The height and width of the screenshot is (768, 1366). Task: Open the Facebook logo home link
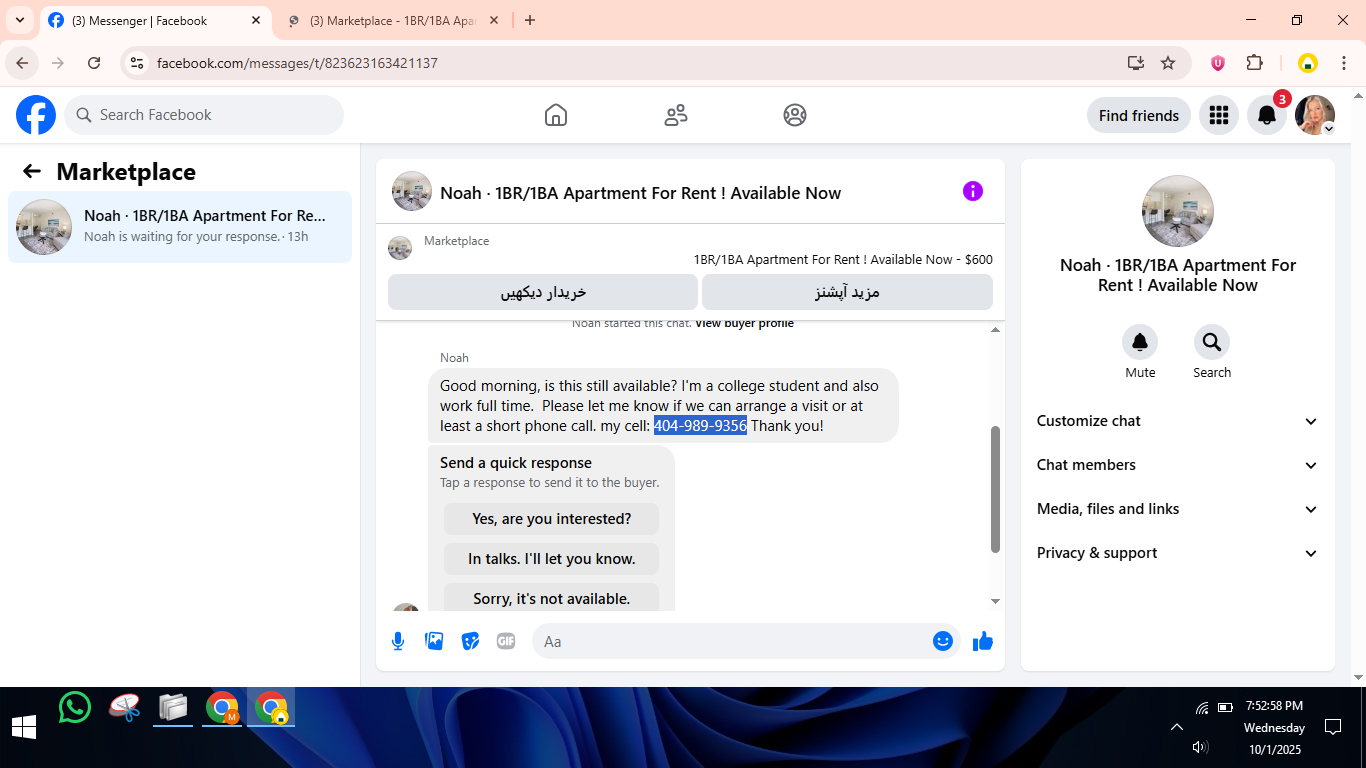tap(36, 115)
